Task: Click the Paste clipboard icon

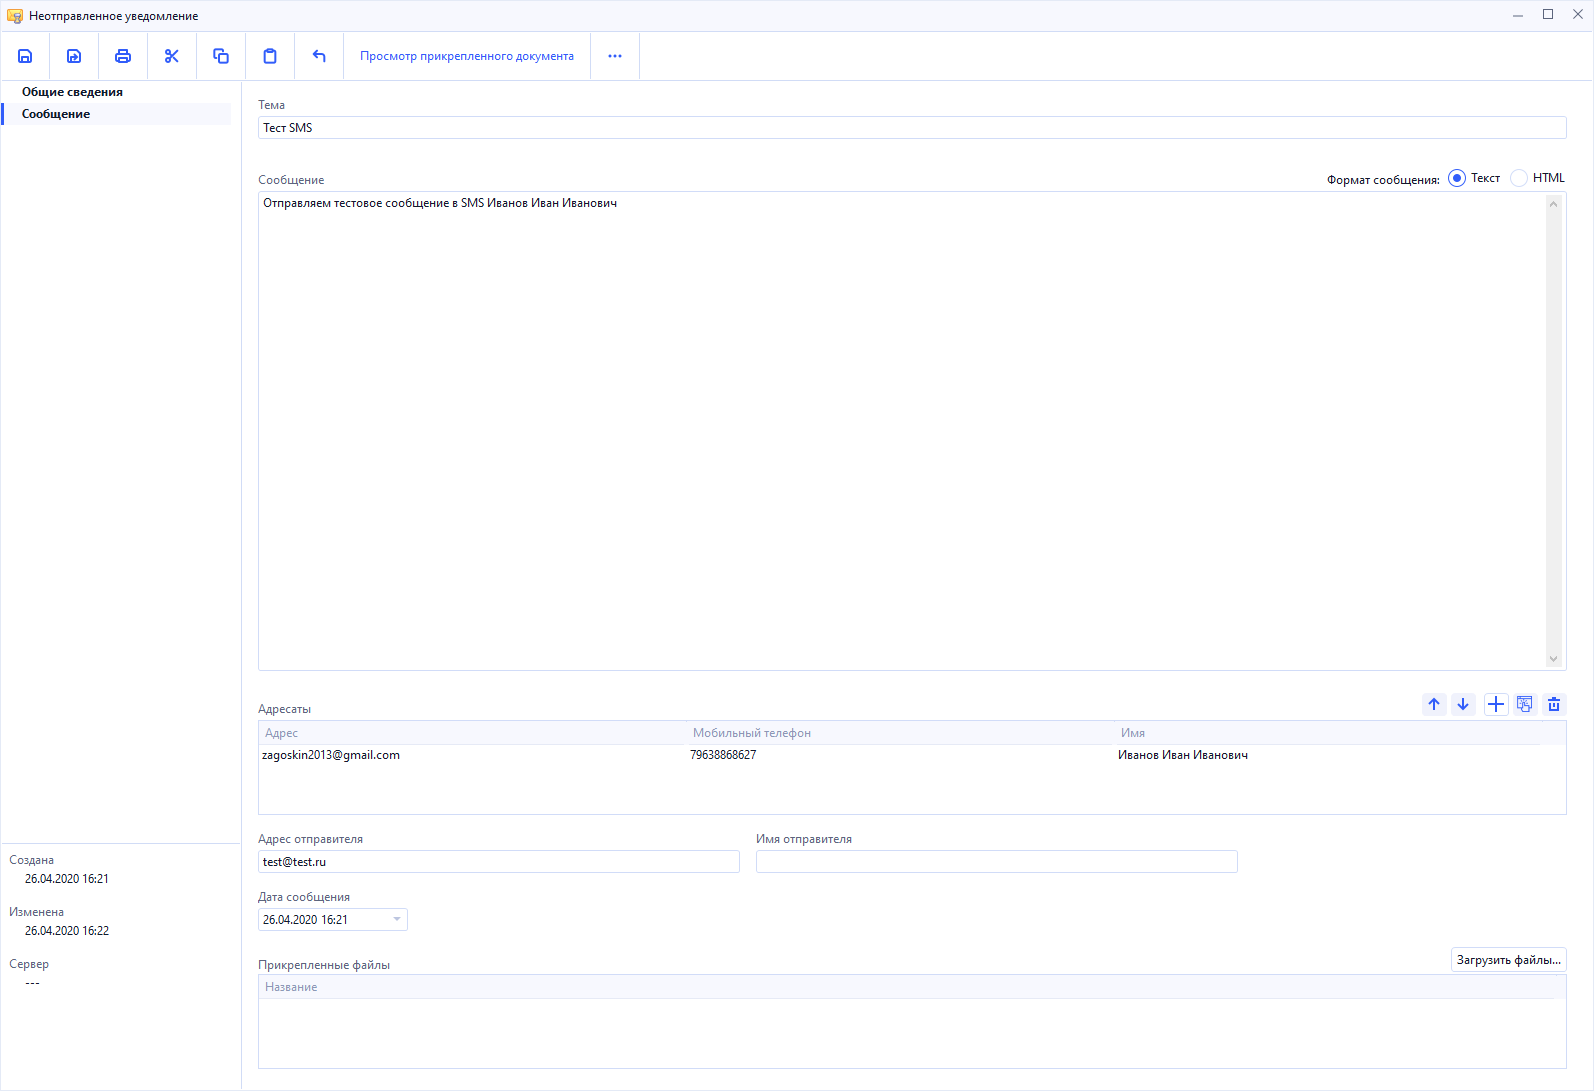Action: [270, 56]
